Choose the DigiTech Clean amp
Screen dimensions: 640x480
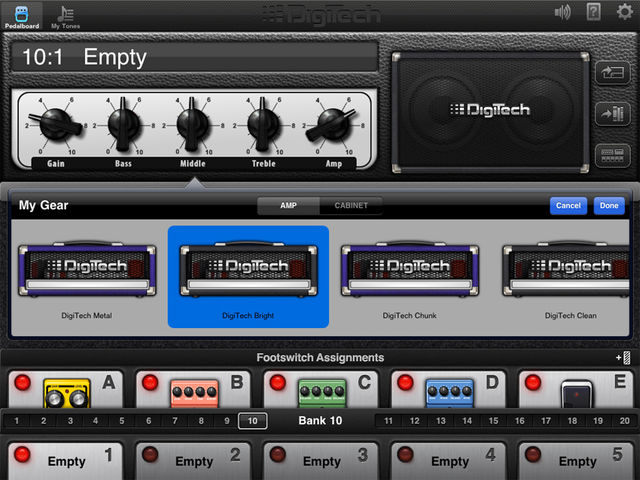point(567,277)
